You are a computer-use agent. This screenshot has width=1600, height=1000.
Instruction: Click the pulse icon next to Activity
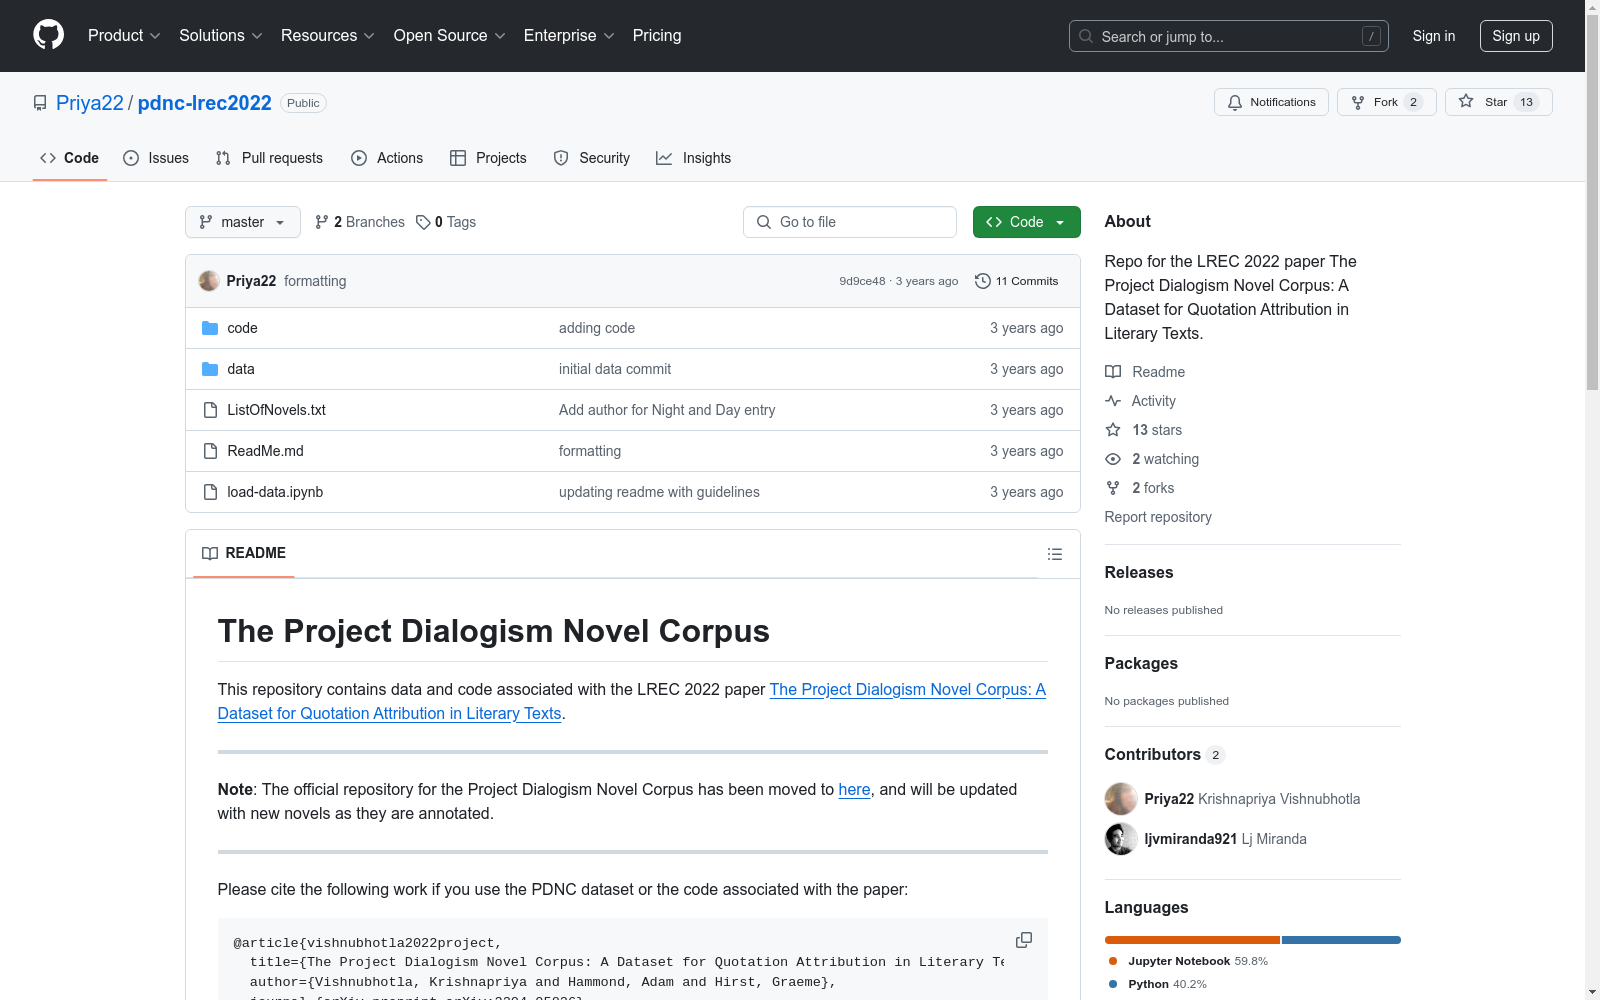coord(1113,401)
